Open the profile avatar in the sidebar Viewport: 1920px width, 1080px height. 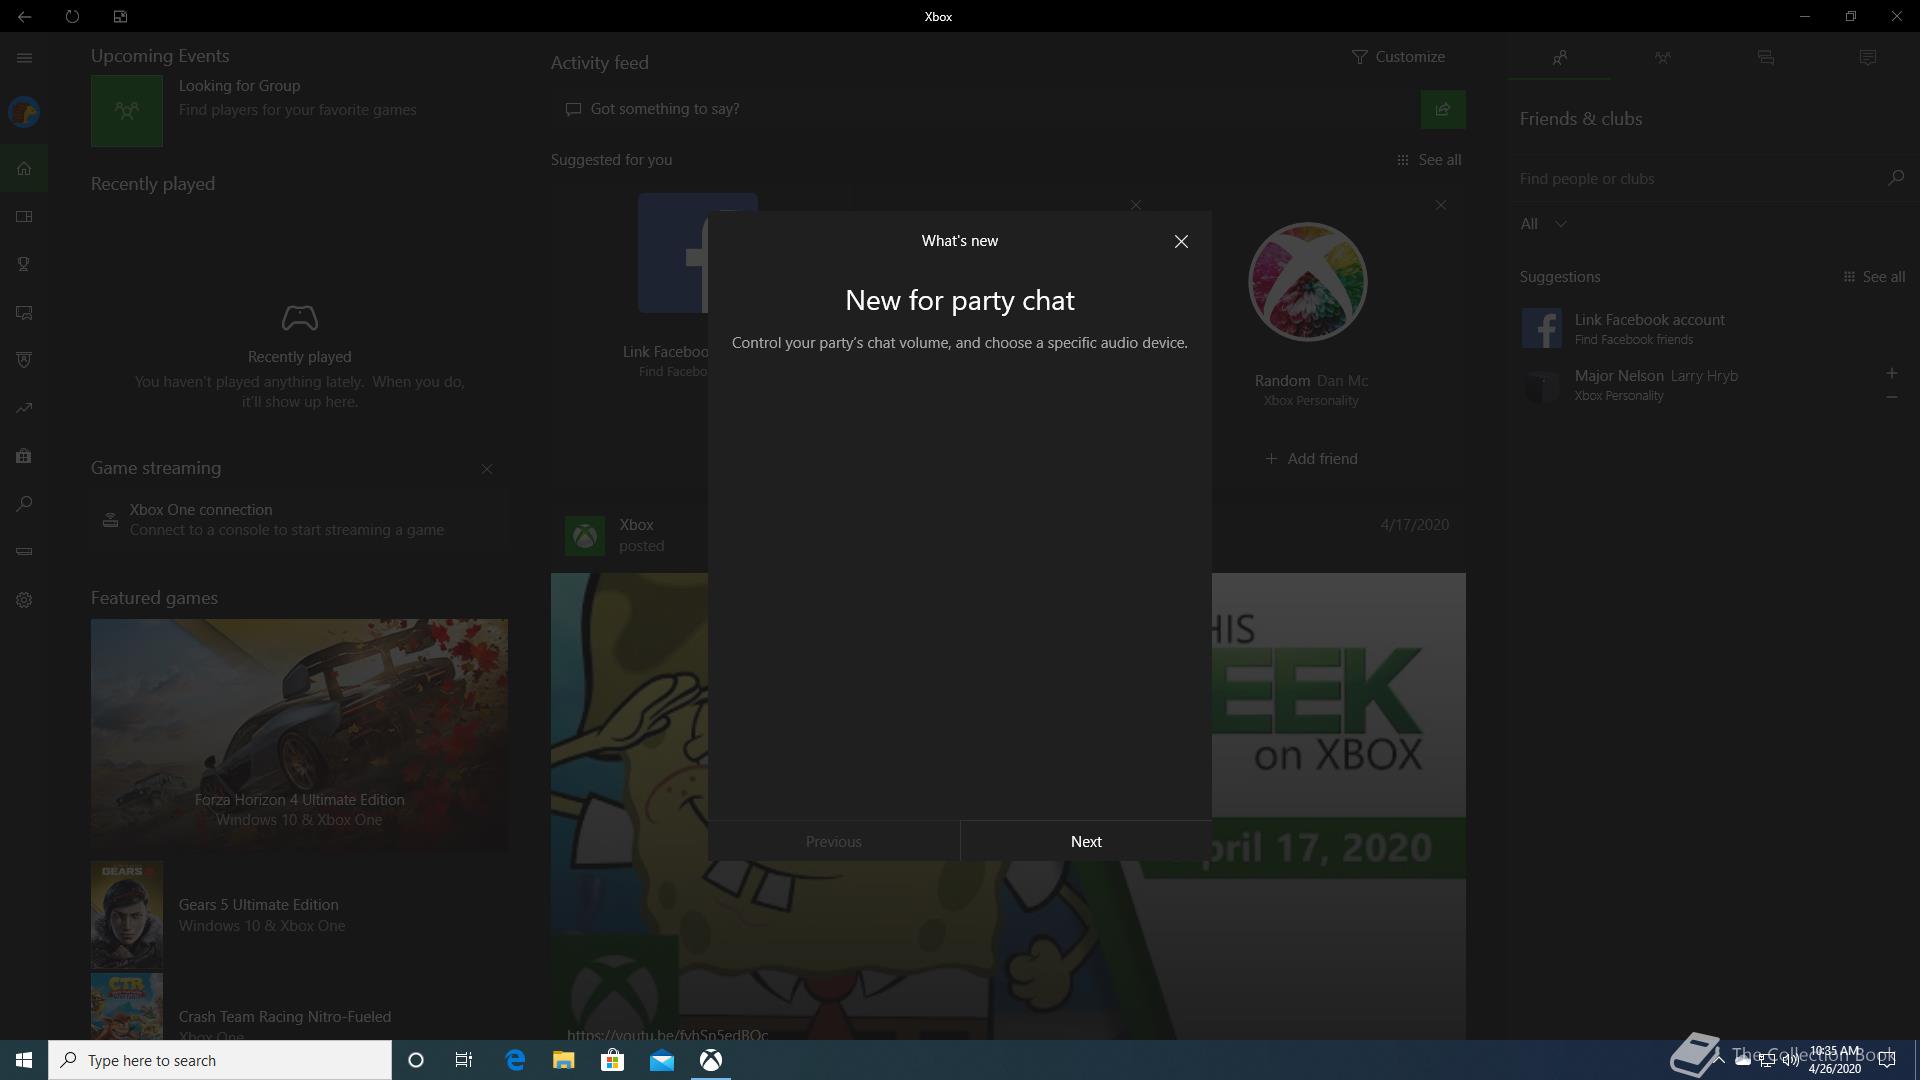point(24,112)
